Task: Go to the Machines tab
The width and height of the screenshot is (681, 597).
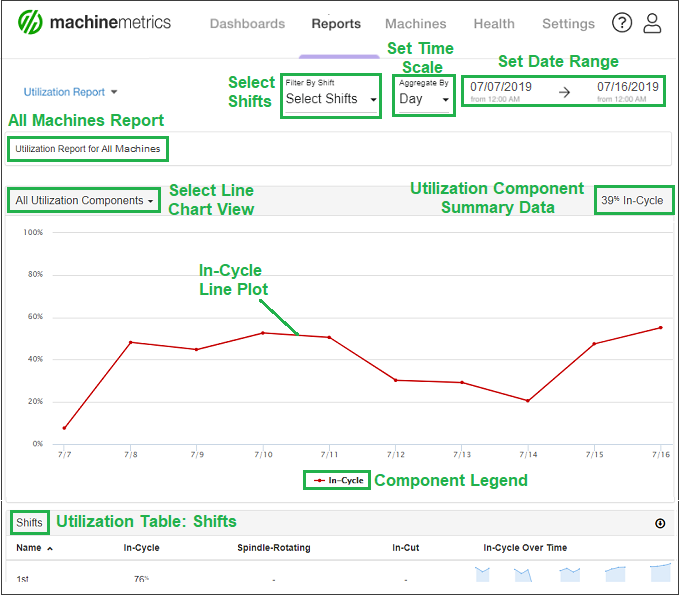Action: click(x=416, y=23)
